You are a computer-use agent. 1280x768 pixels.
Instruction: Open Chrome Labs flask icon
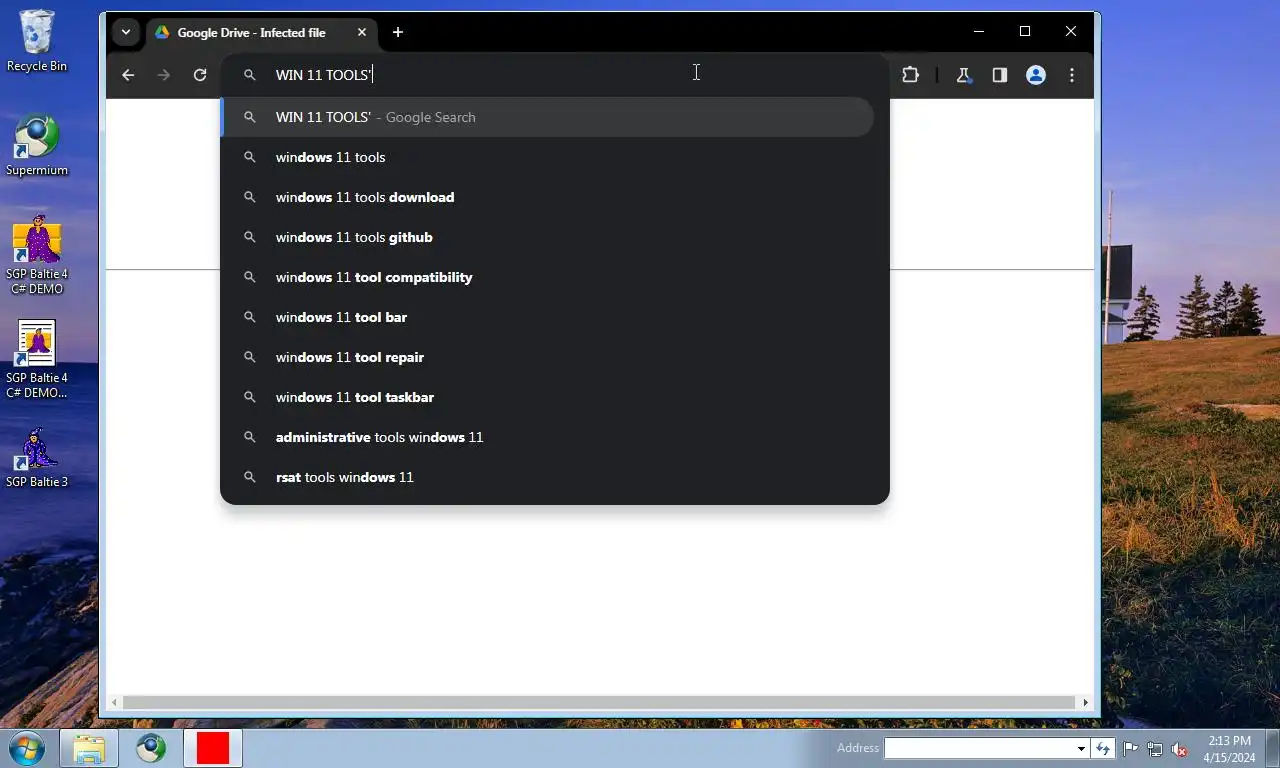click(x=964, y=75)
